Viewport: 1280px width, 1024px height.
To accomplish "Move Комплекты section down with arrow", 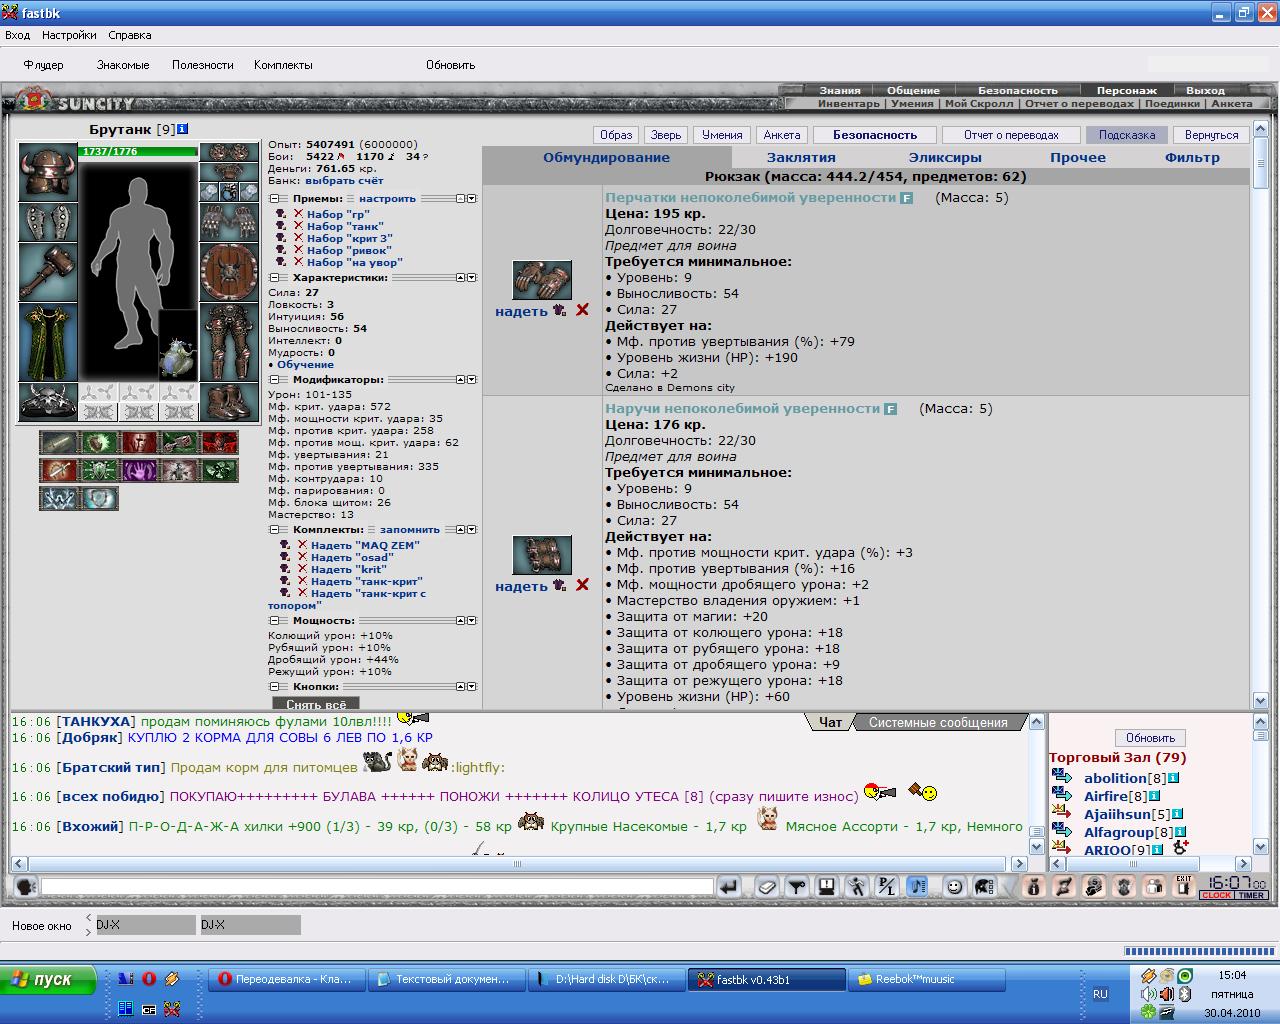I will point(472,530).
